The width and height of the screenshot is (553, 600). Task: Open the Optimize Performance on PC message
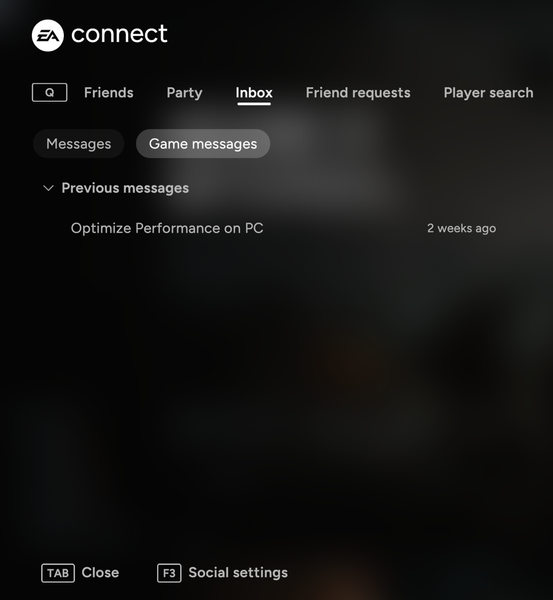tap(283, 228)
